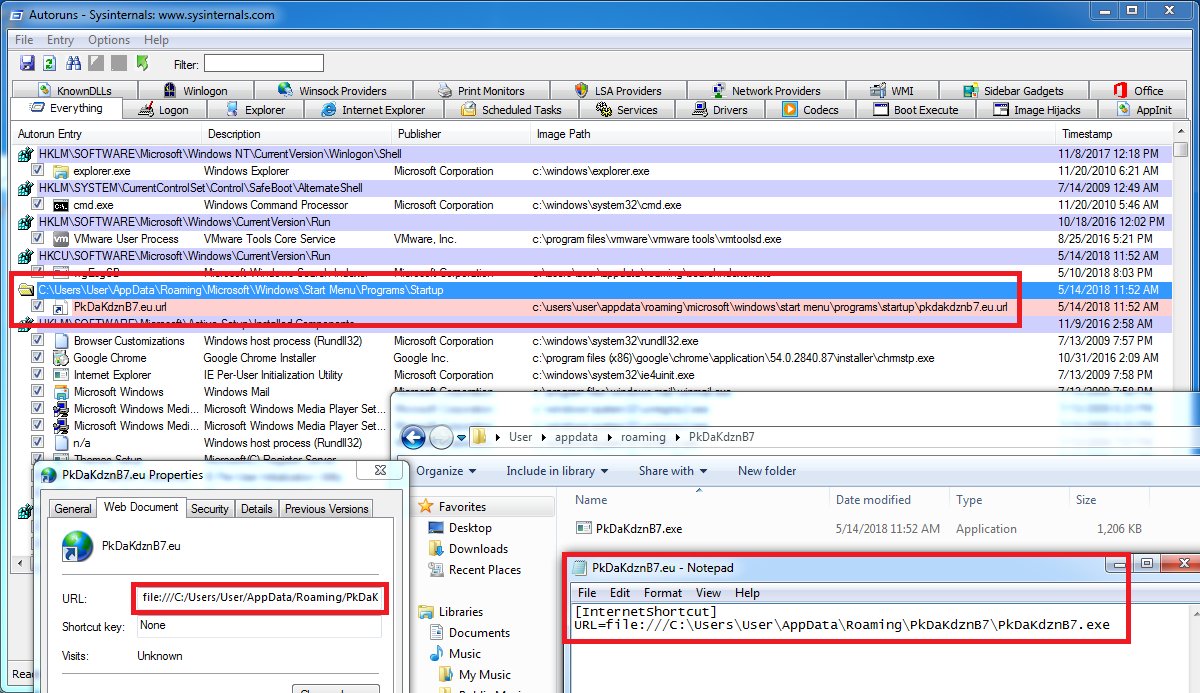Click the Startup folder icon in highlighted row
The height and width of the screenshot is (693, 1200).
[27, 290]
